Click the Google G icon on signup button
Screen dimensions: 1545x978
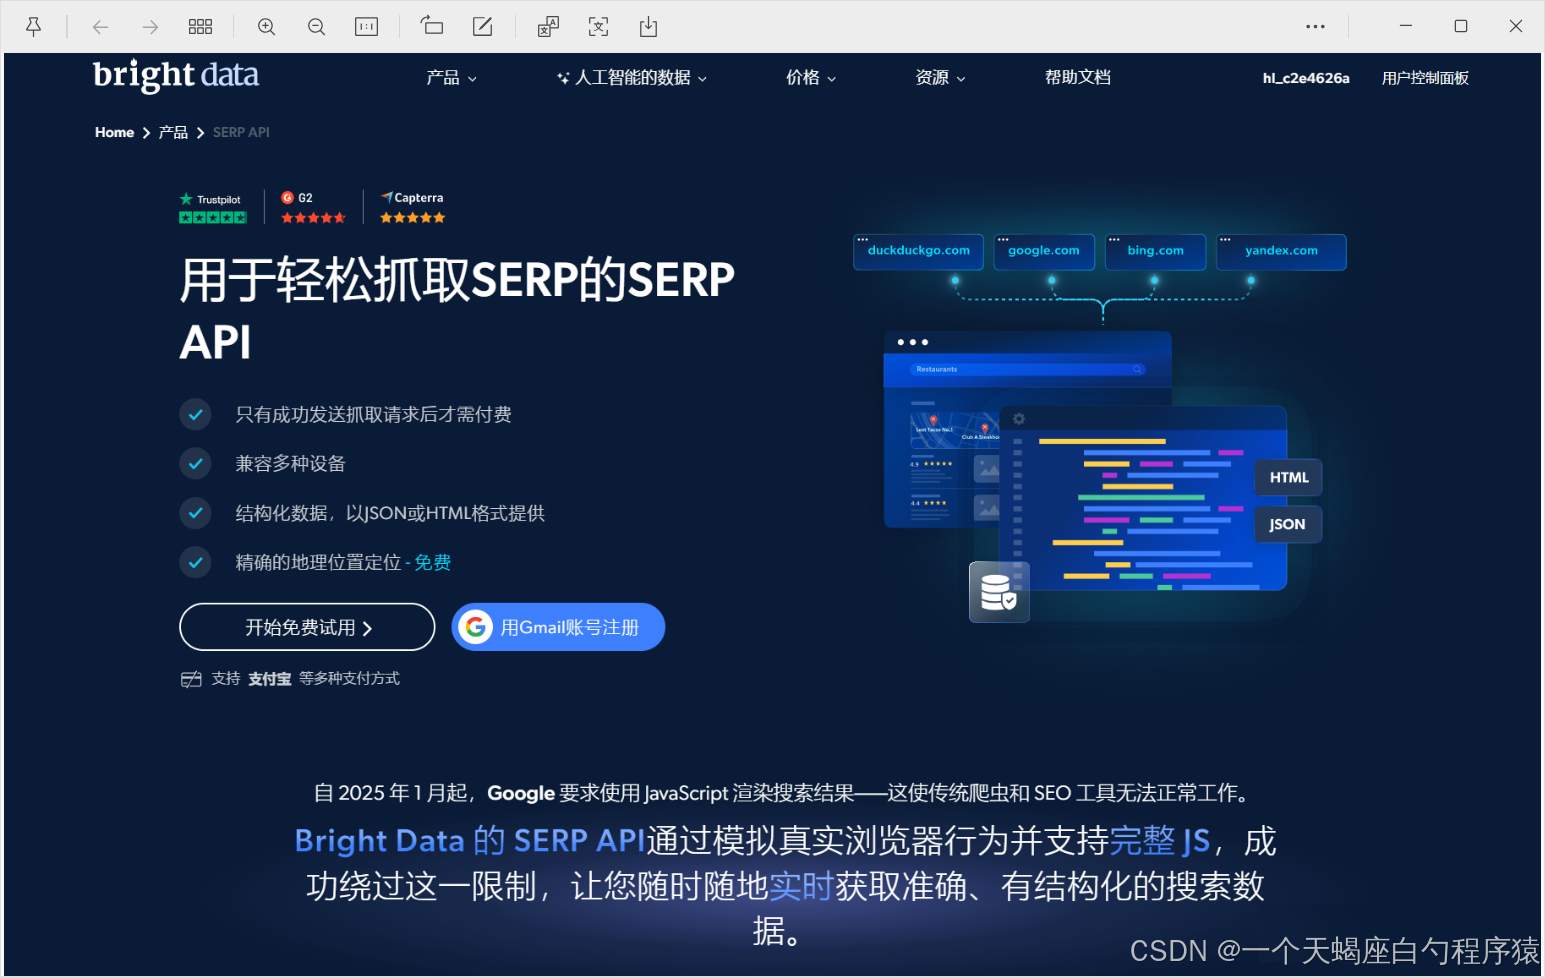coord(476,627)
